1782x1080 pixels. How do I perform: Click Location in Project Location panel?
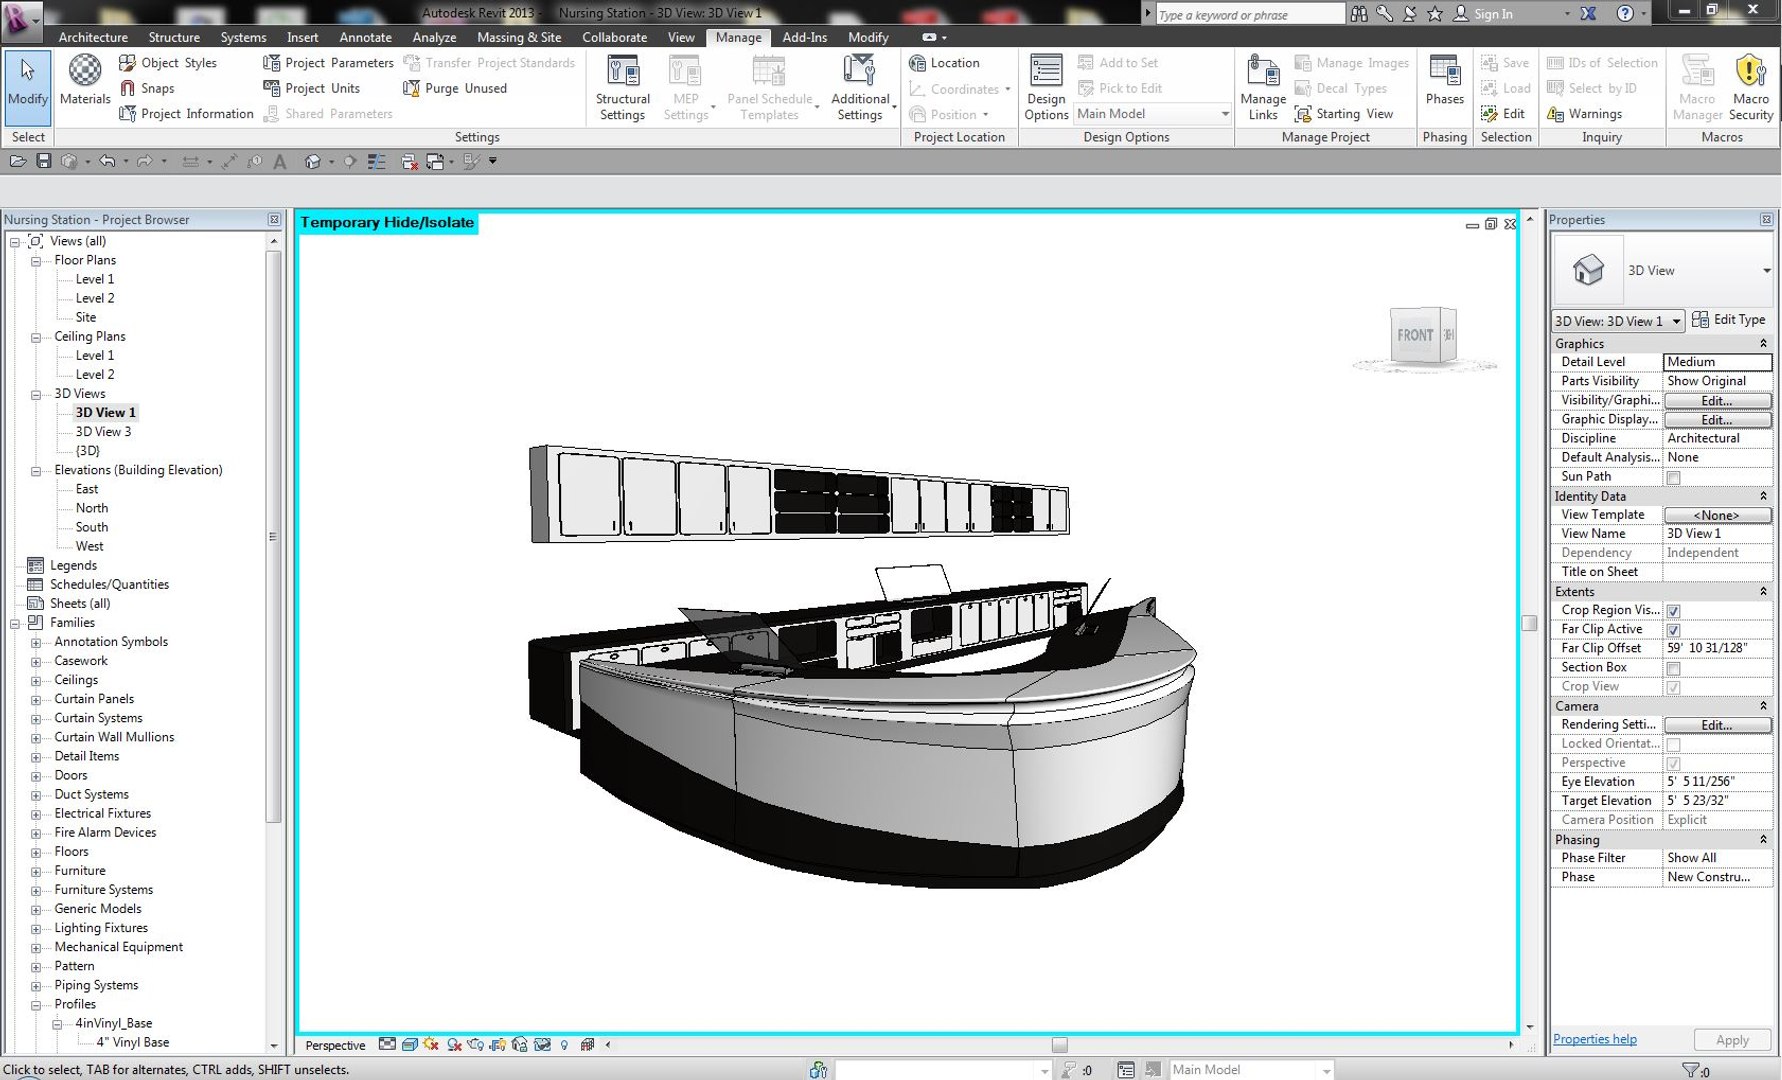pos(945,62)
